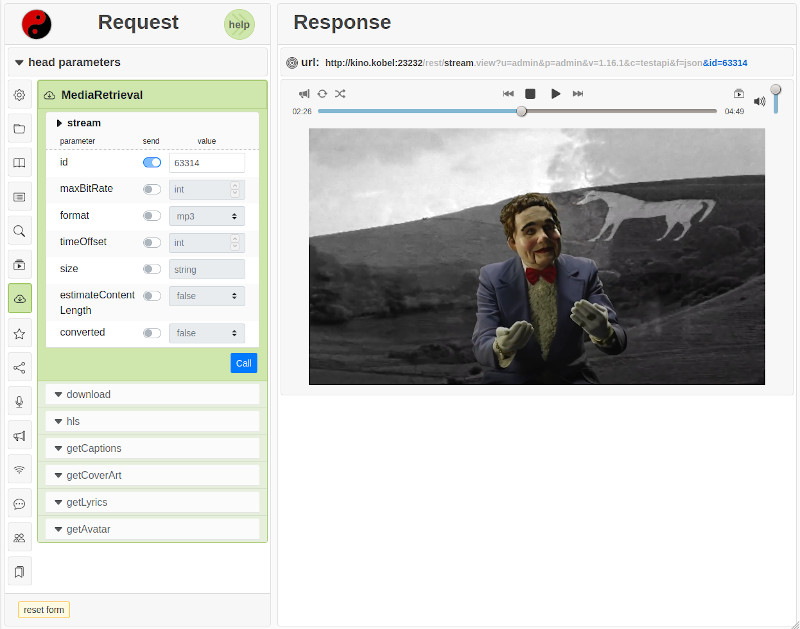This screenshot has width=800, height=629.
Task: Click the id value field 63314
Action: coord(207,163)
